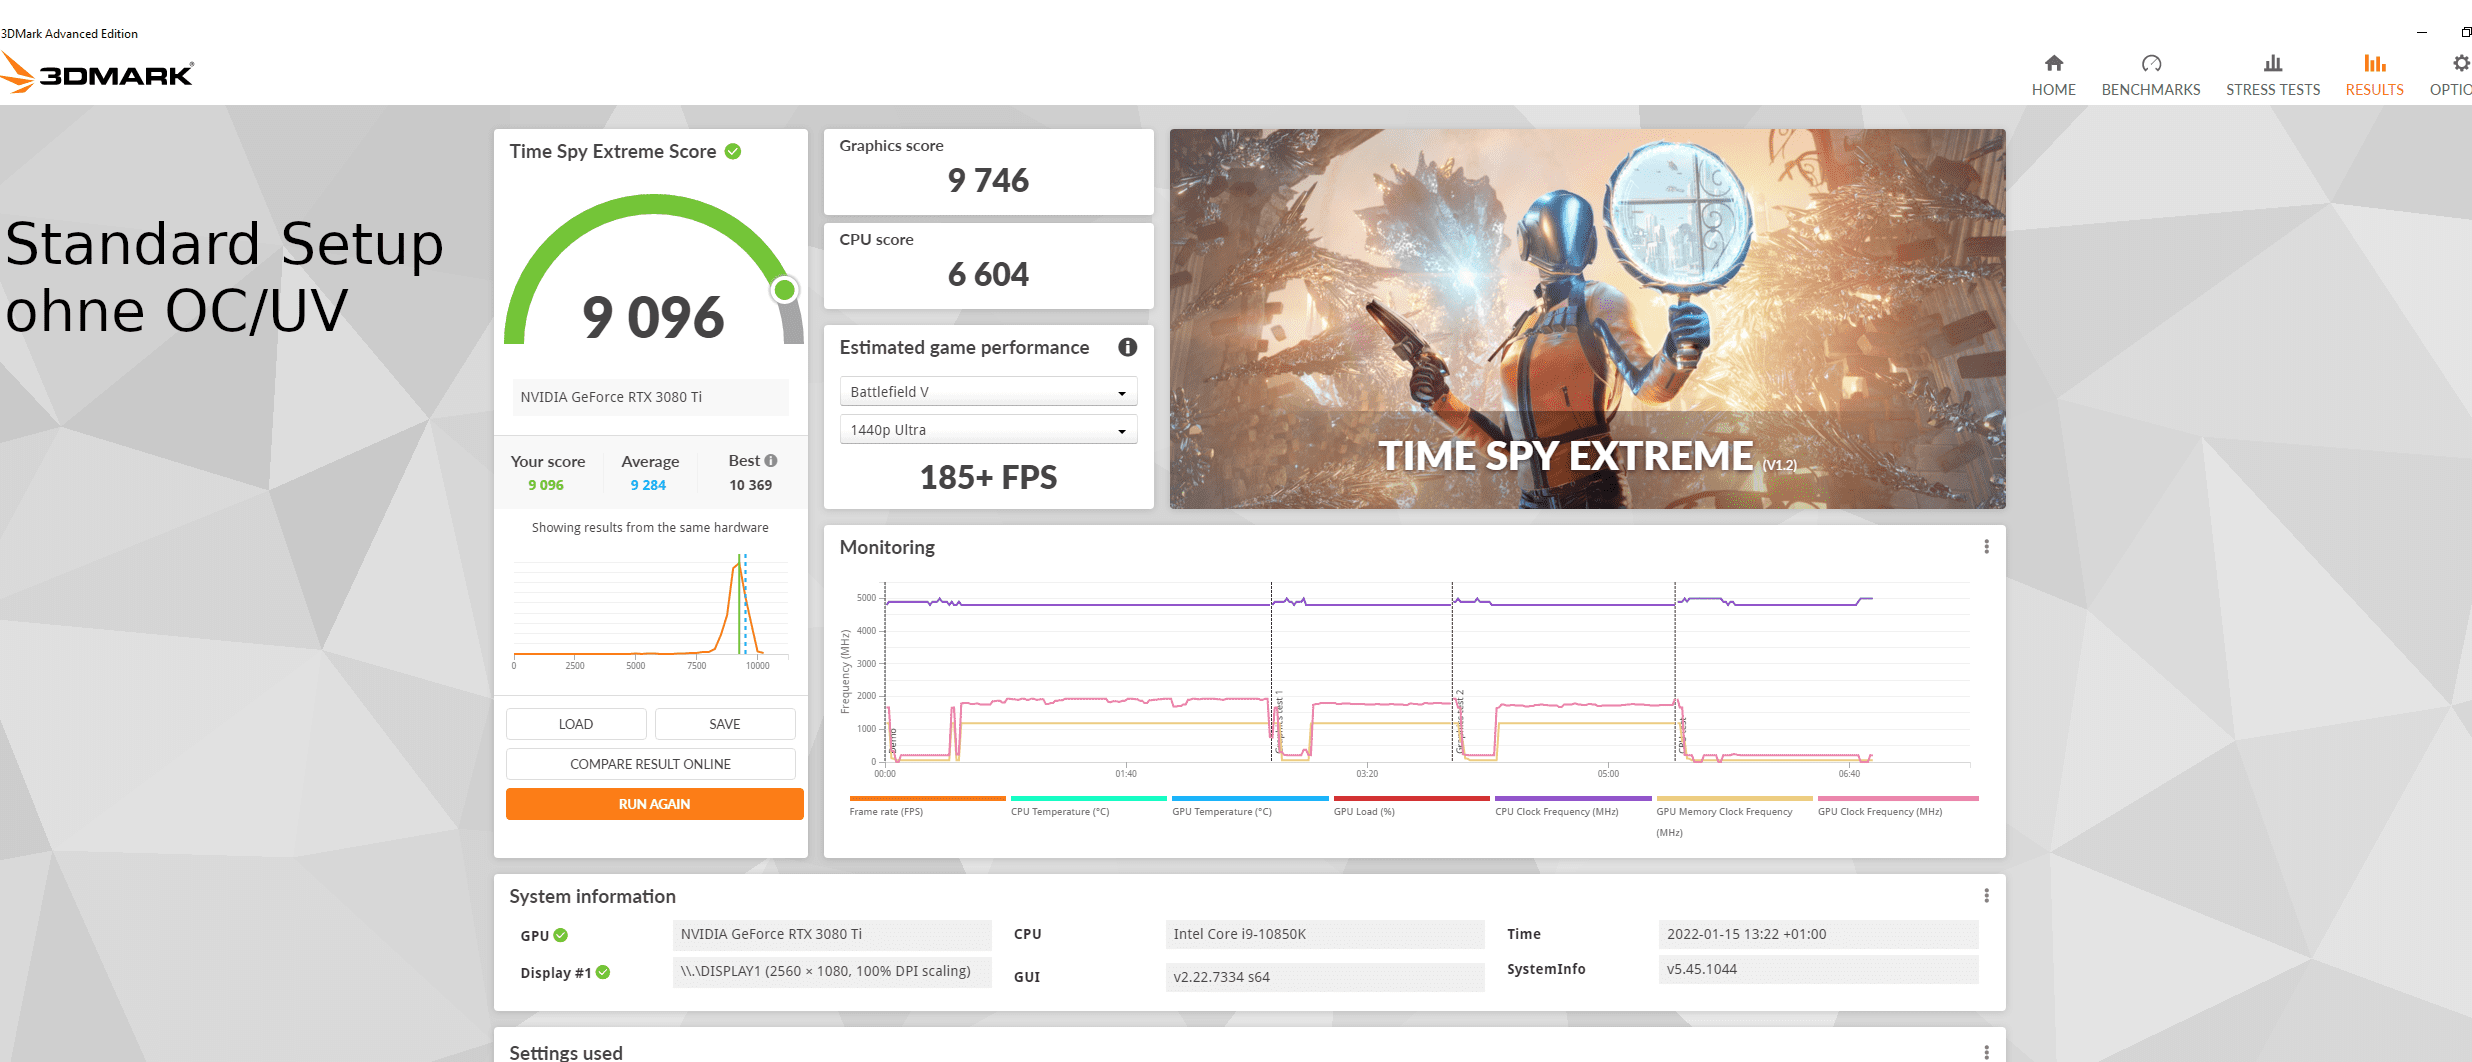Screen dimensions: 2472x1062
Task: Click COMPARE RESULT ONLINE
Action: click(x=651, y=764)
